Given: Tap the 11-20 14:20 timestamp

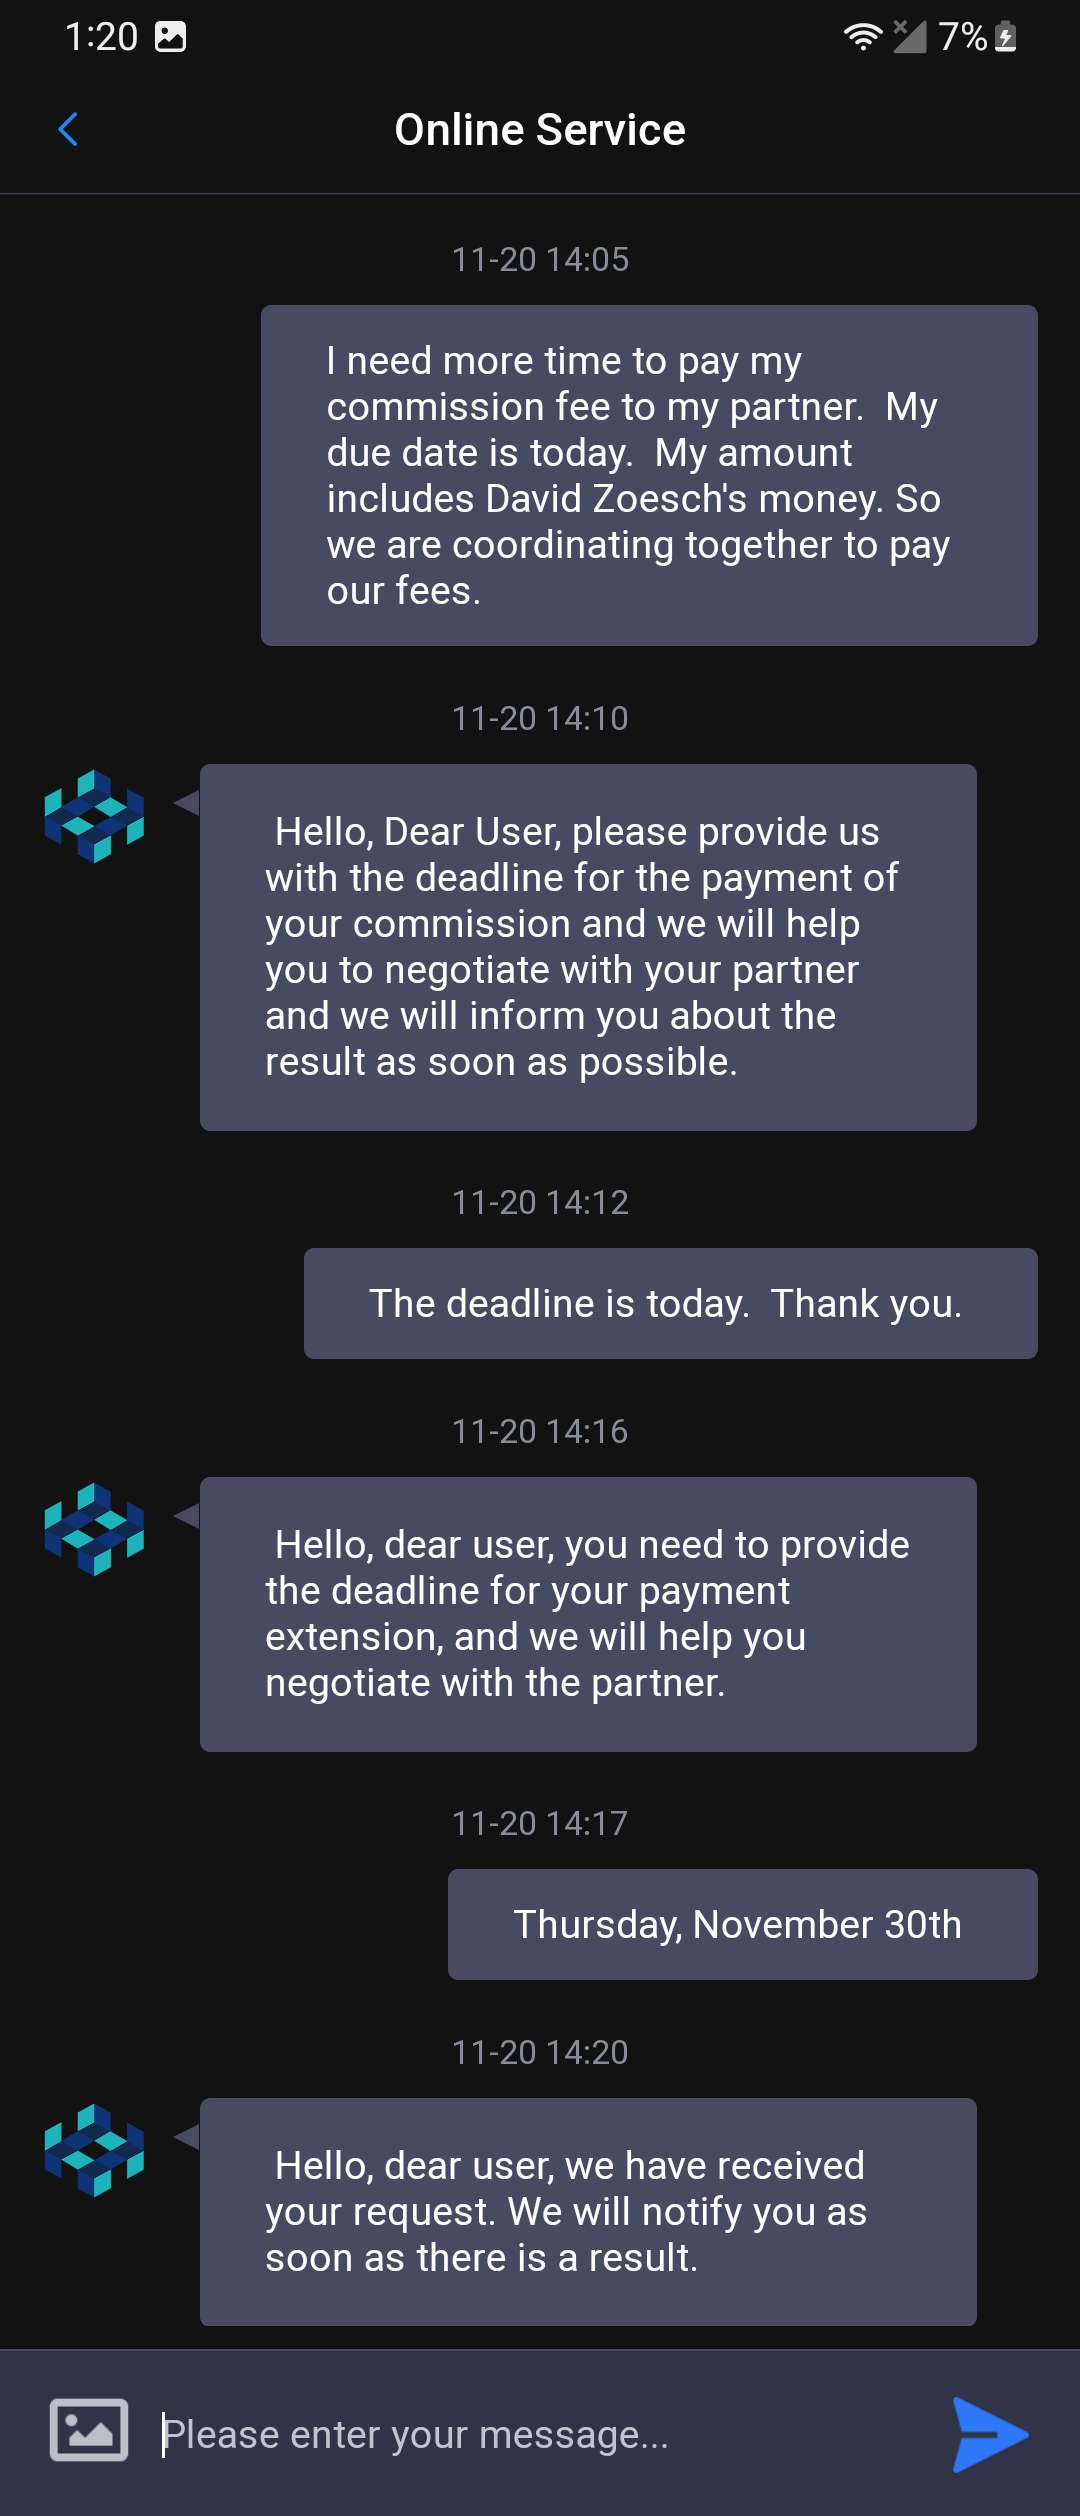Looking at the screenshot, I should pos(540,2052).
